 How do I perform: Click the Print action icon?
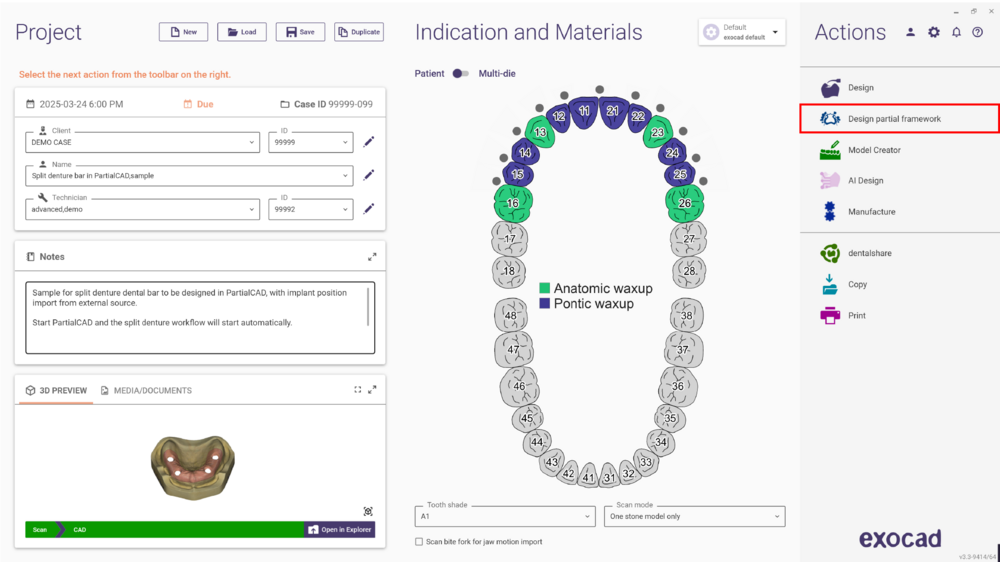tap(830, 315)
